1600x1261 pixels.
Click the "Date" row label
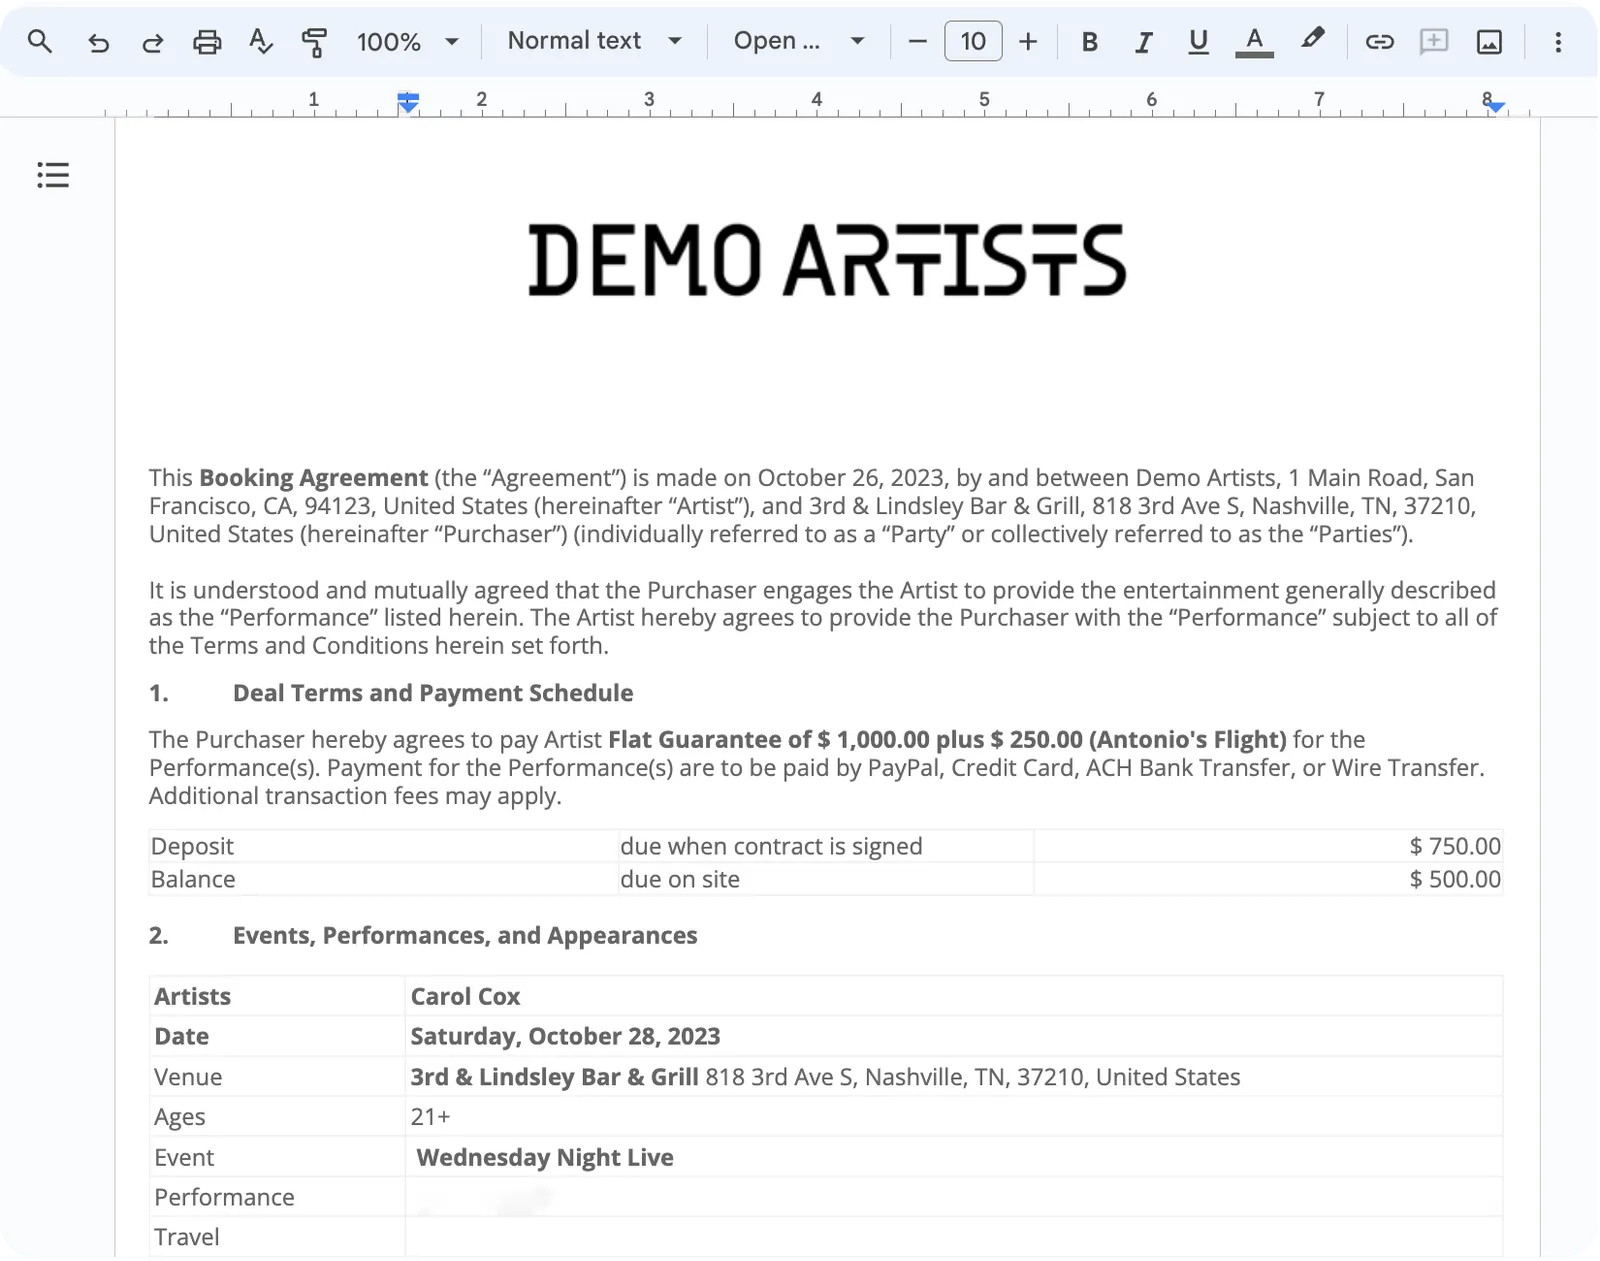(x=181, y=1036)
